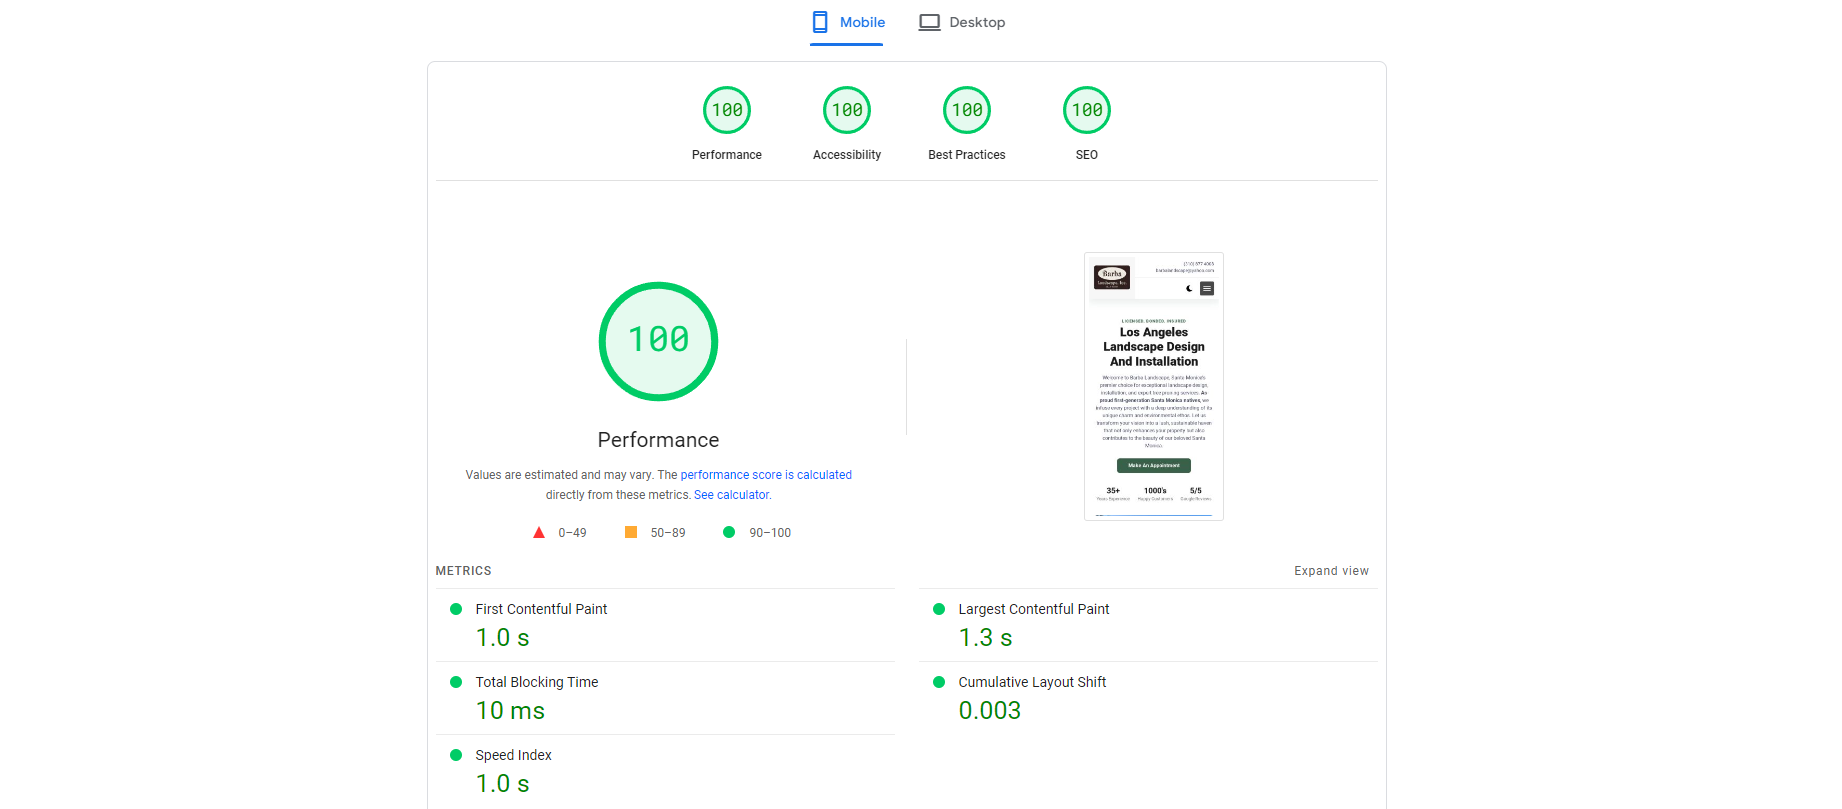Click the orange square 50–89 legend icon
This screenshot has height=809, width=1842.
(x=631, y=533)
